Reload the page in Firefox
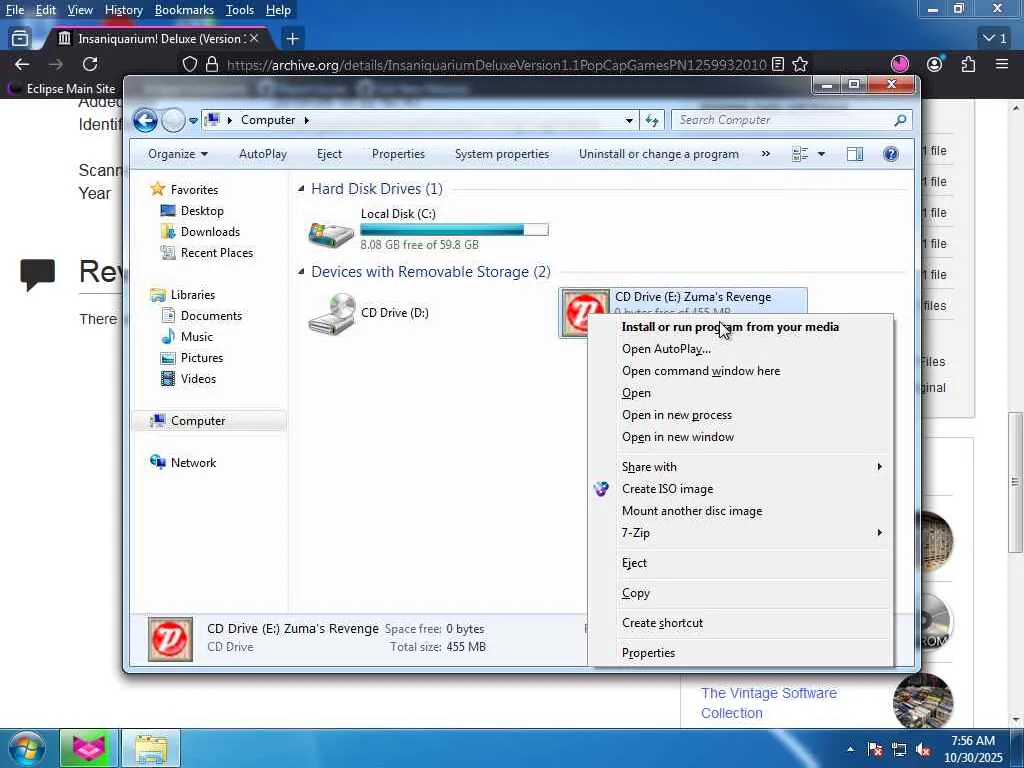The image size is (1024, 768). pyautogui.click(x=90, y=64)
